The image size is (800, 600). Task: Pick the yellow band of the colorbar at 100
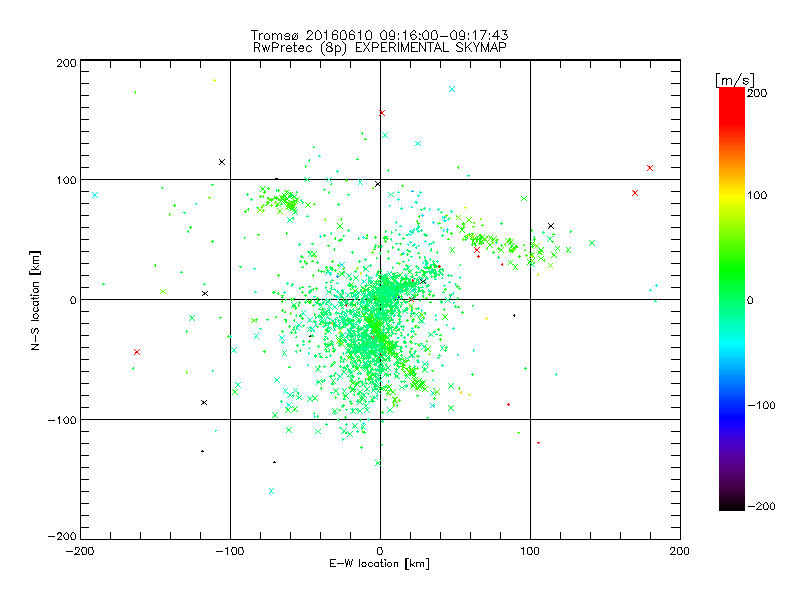pos(732,195)
